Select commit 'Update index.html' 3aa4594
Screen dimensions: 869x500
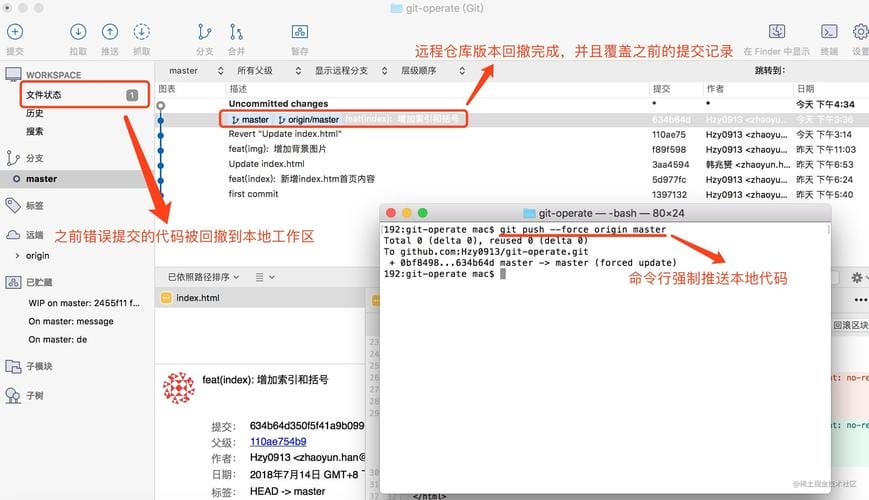pyautogui.click(x=512, y=164)
